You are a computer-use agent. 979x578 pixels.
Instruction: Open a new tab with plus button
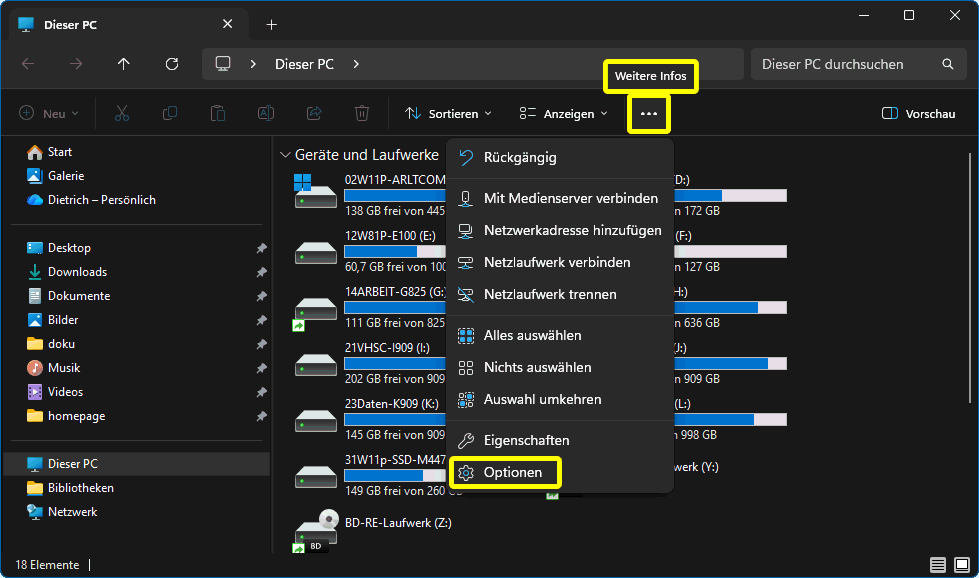pos(271,24)
